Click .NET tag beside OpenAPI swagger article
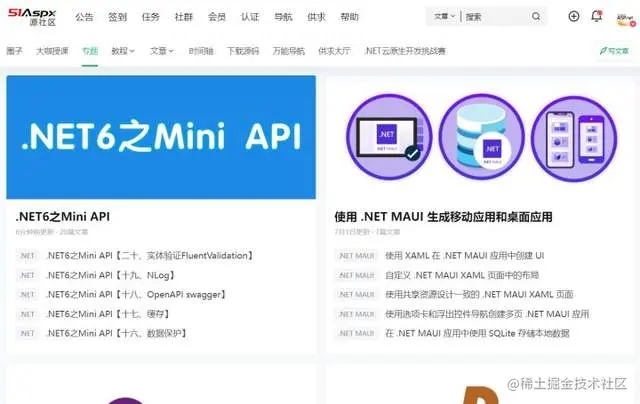This screenshot has height=404, width=640. [27, 295]
